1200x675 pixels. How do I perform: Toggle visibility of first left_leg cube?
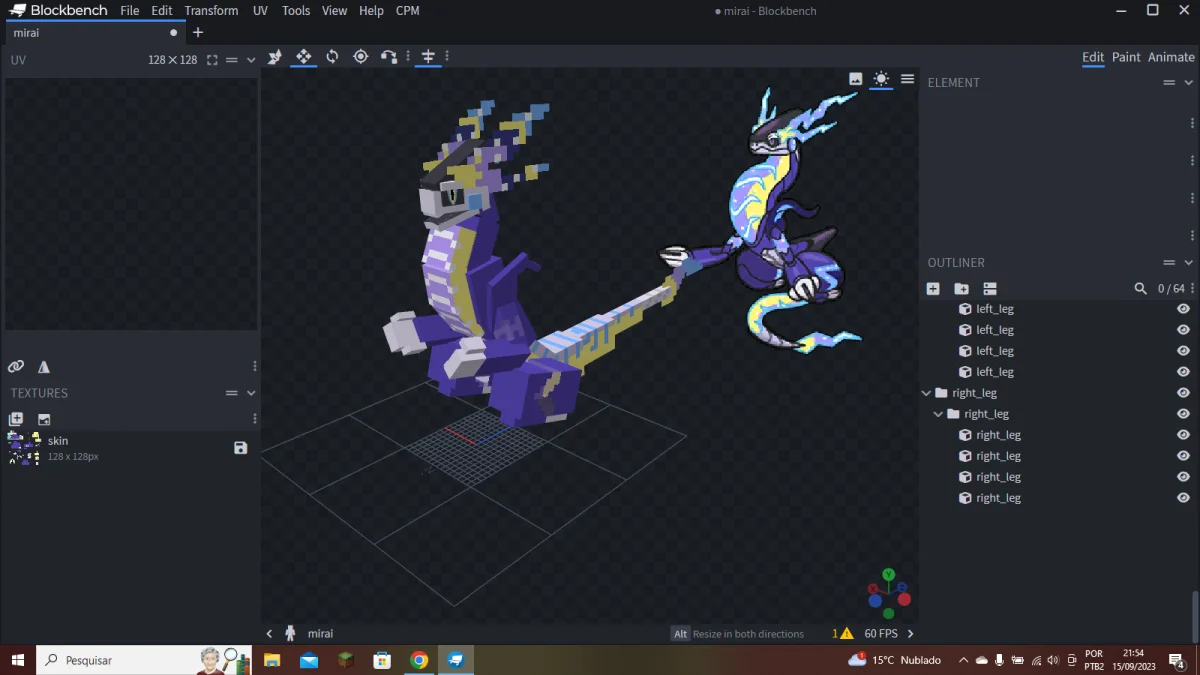point(1183,309)
